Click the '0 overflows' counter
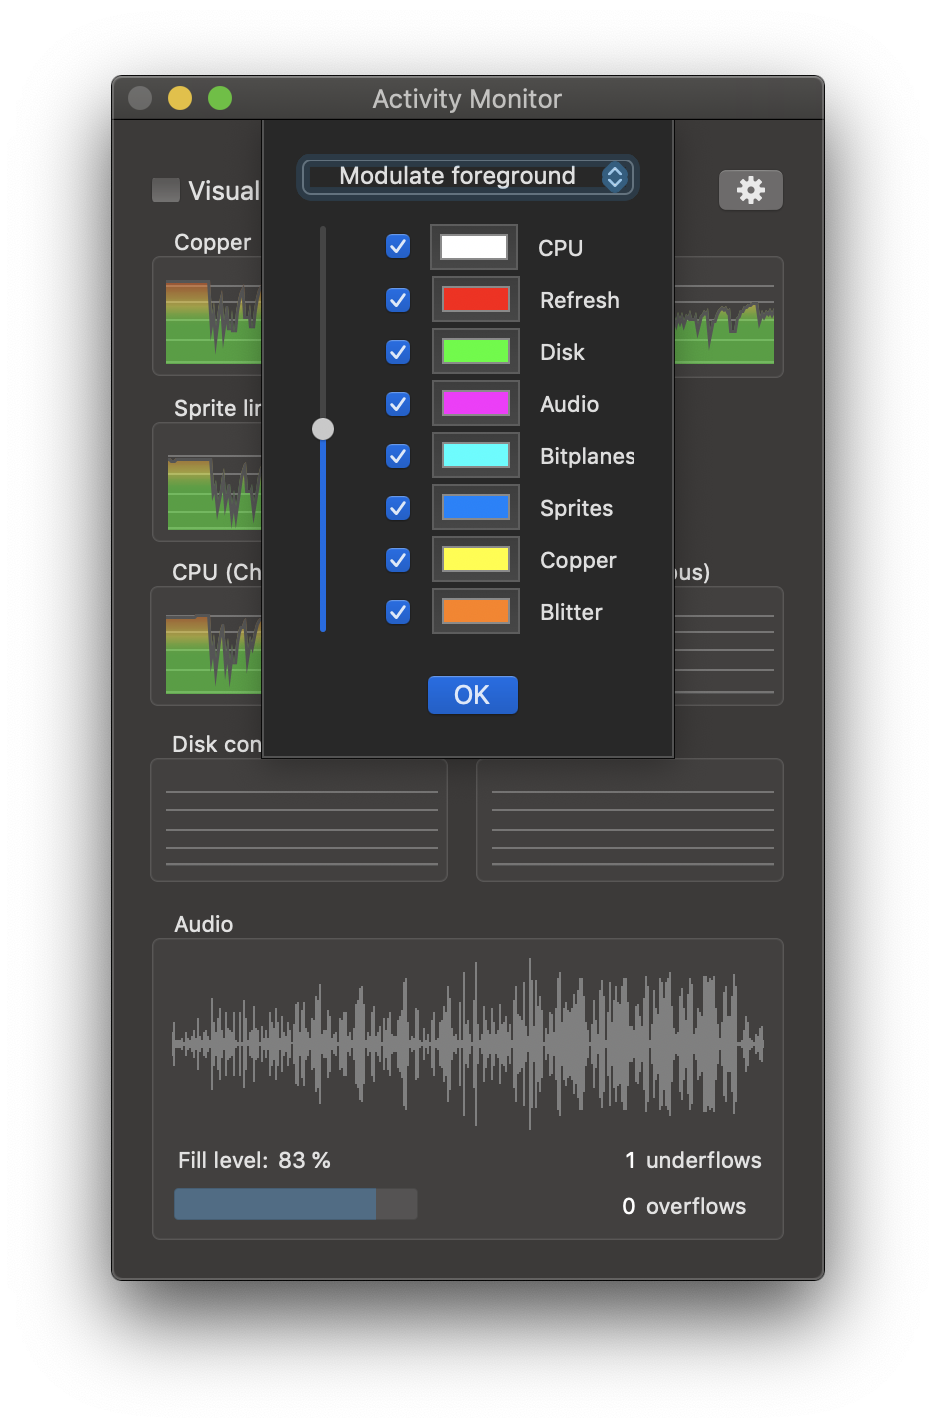The height and width of the screenshot is (1428, 936). point(684,1206)
